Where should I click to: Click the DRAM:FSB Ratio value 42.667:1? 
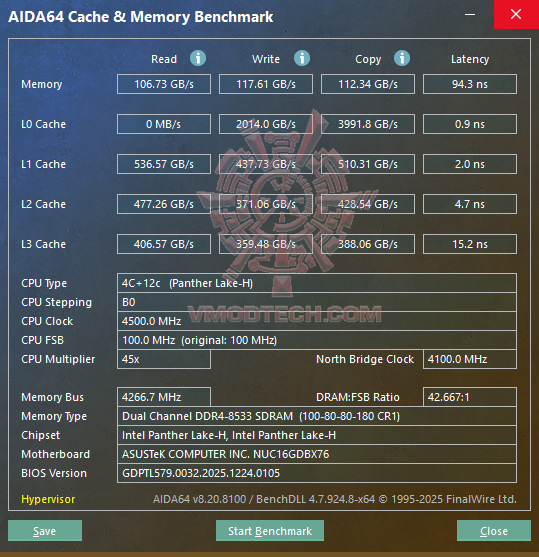470,397
